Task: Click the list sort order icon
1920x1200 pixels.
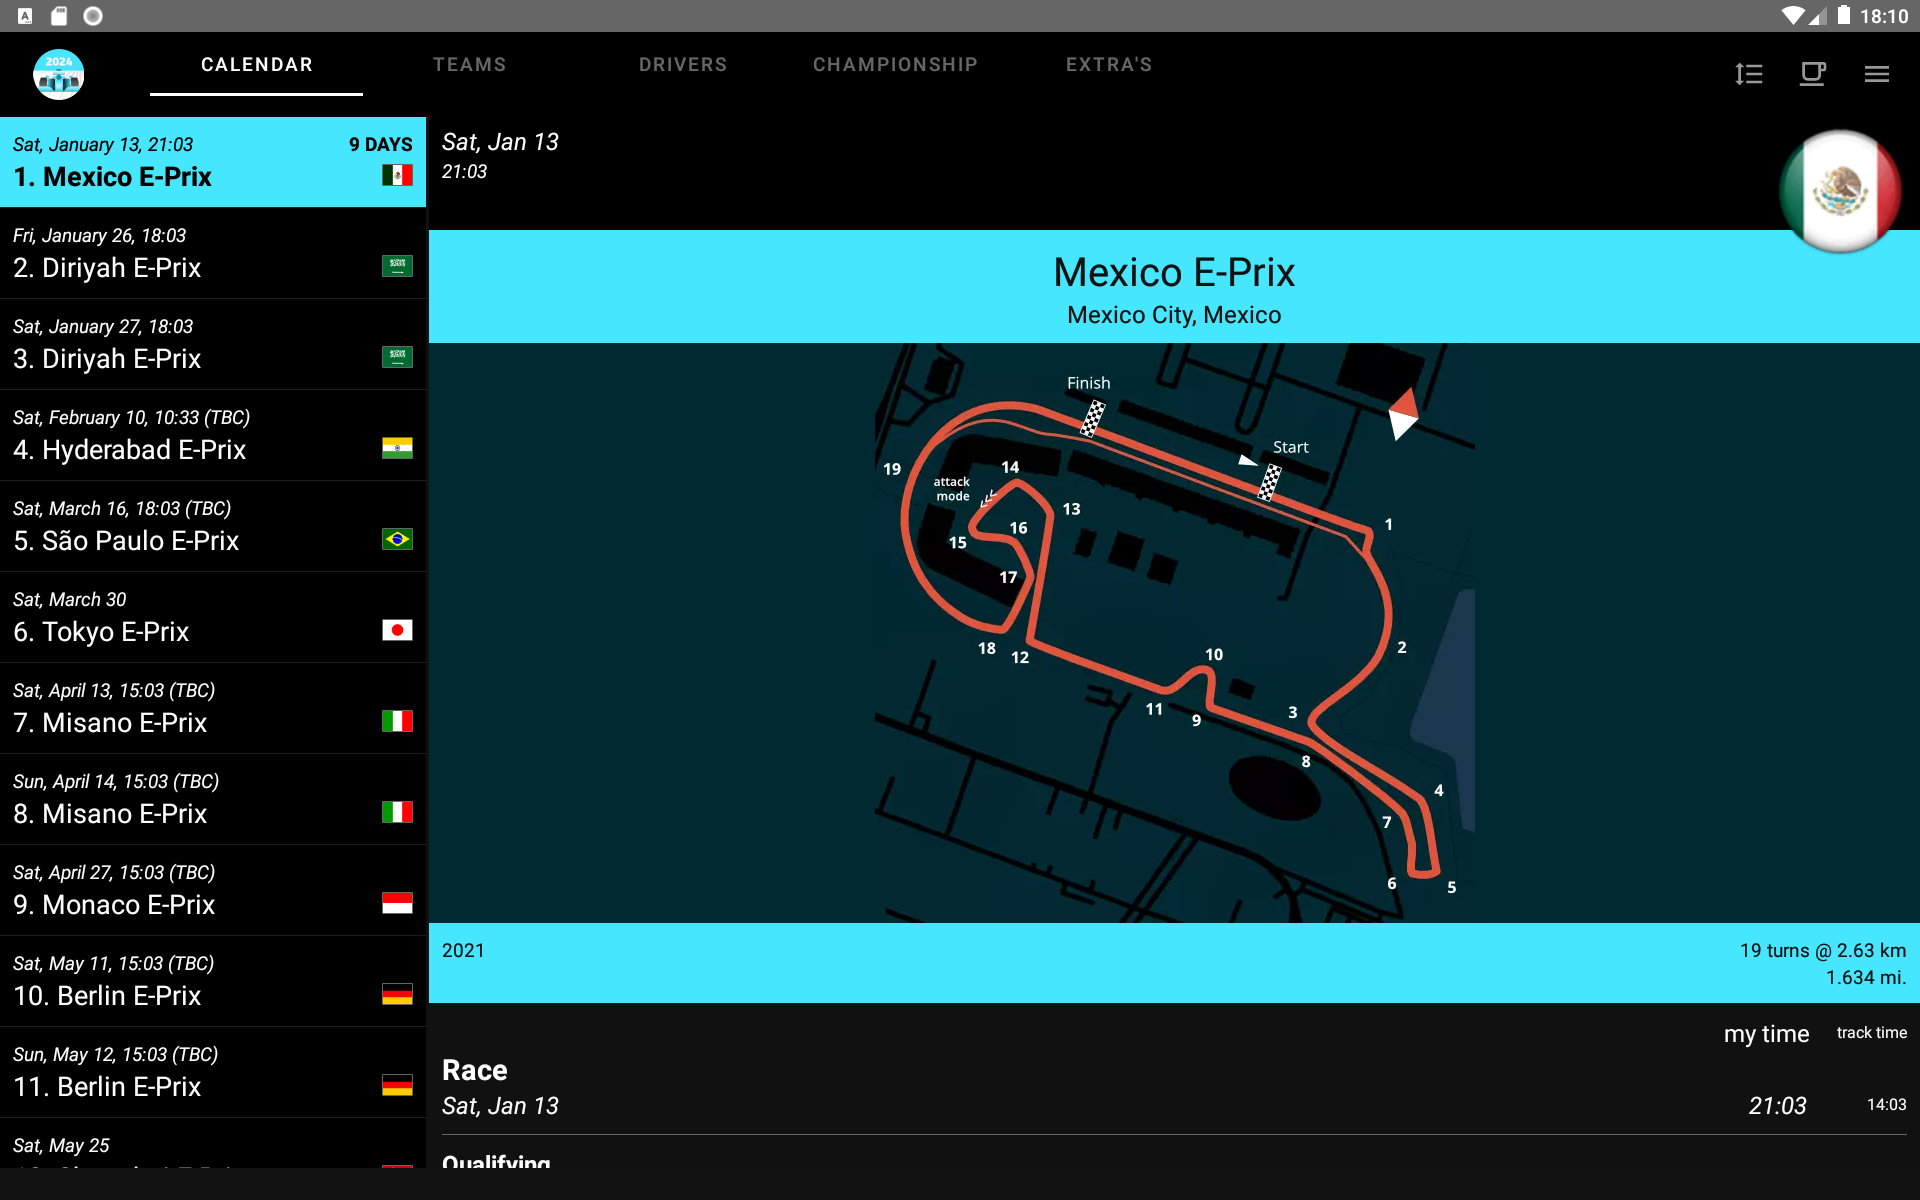Action: [1748, 74]
